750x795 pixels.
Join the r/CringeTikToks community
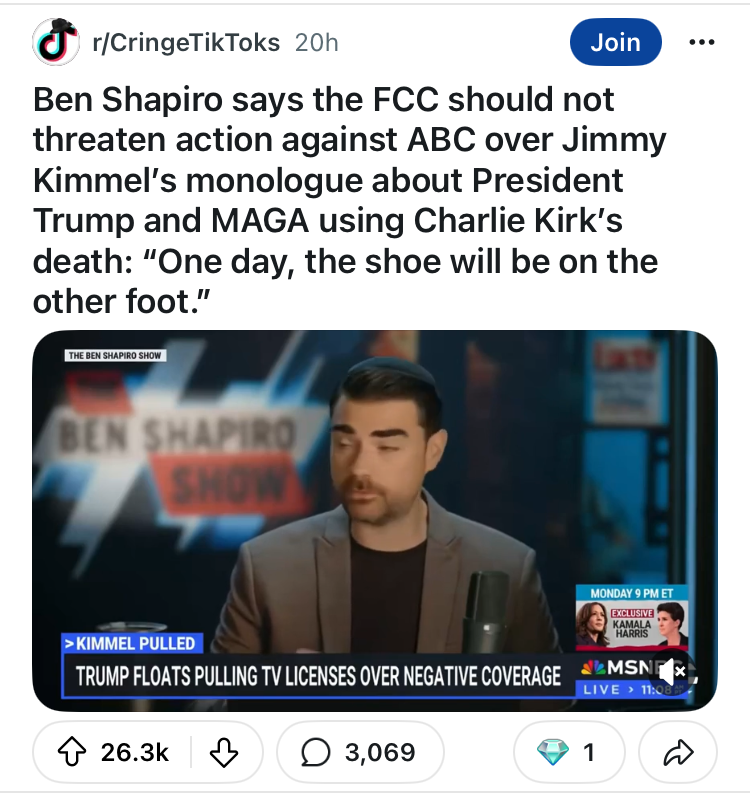pos(615,42)
